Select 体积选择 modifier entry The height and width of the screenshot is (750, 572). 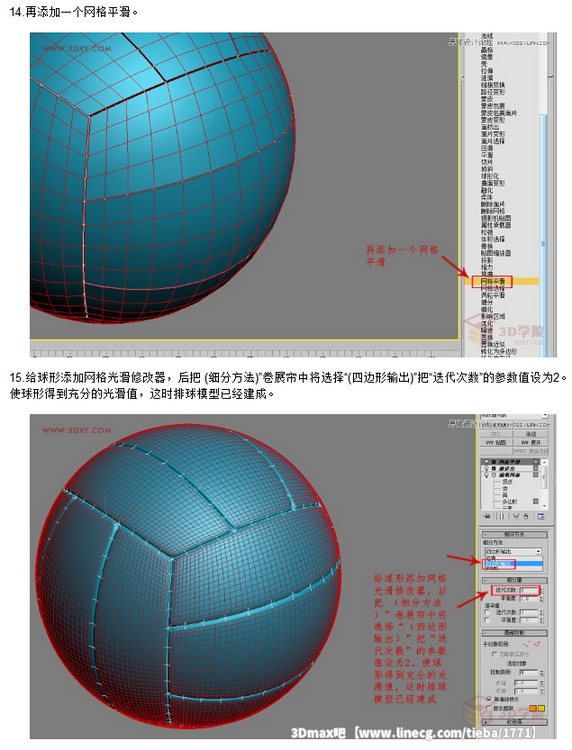coord(493,239)
